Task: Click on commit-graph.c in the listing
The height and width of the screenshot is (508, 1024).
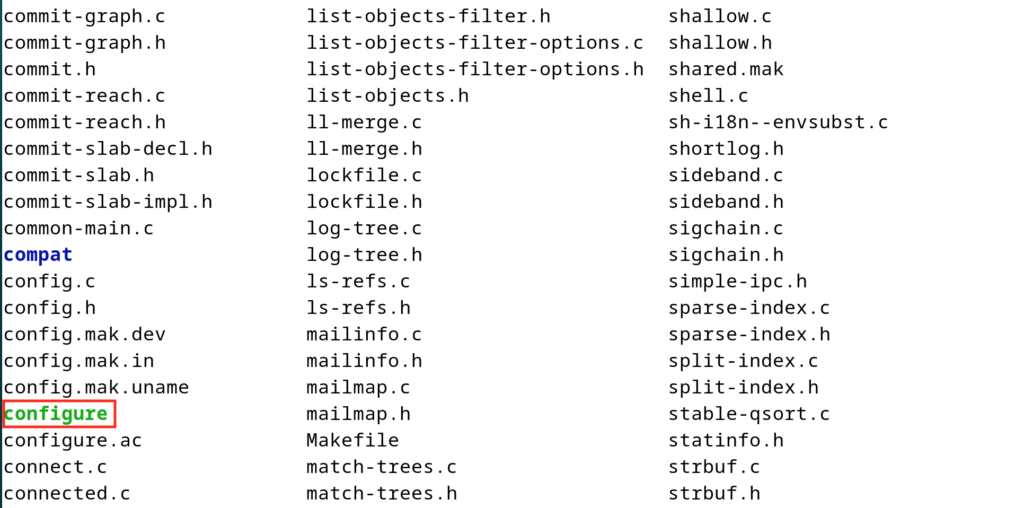Action: pyautogui.click(x=84, y=16)
